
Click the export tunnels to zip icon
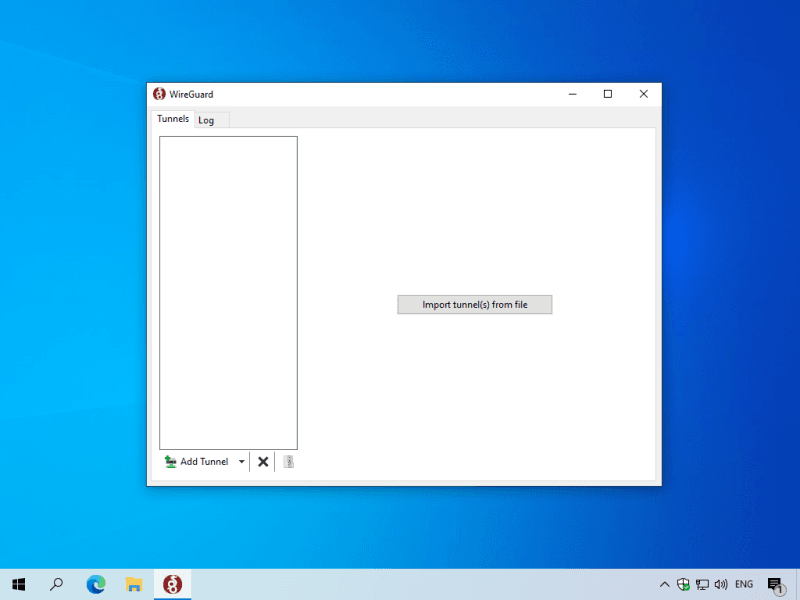coord(288,462)
